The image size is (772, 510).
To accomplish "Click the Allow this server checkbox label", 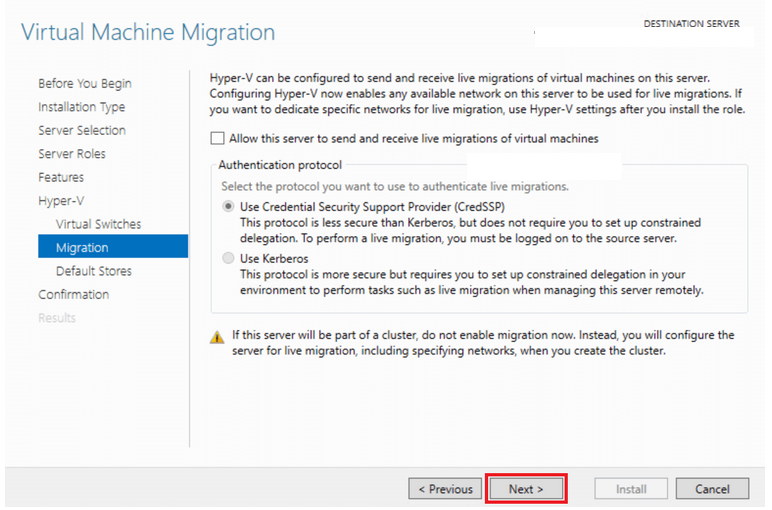I will 414,139.
